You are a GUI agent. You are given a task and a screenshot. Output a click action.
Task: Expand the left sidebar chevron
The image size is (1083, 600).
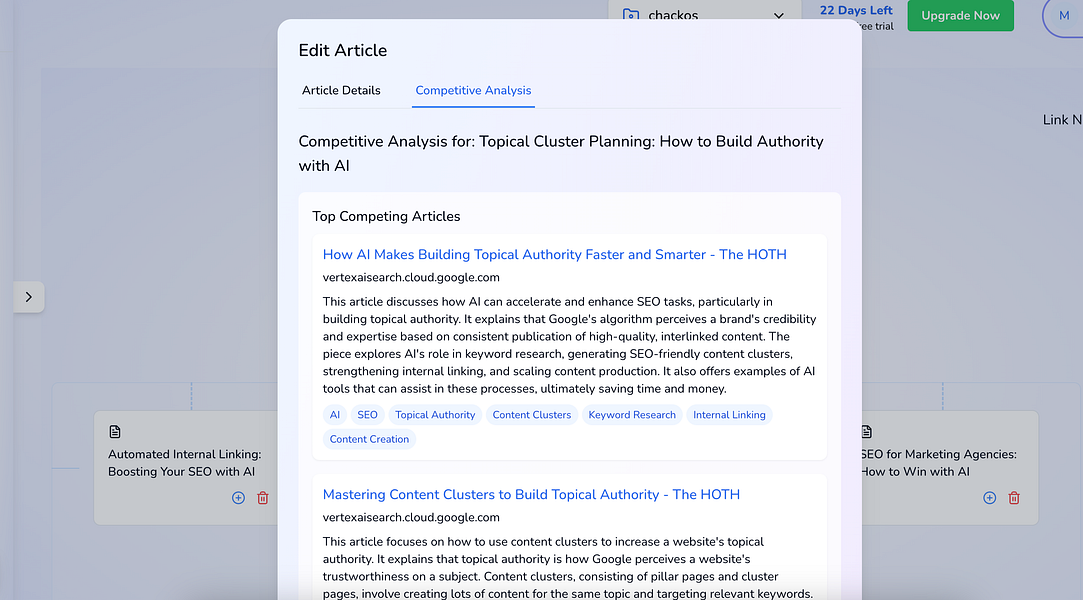[x=28, y=297]
